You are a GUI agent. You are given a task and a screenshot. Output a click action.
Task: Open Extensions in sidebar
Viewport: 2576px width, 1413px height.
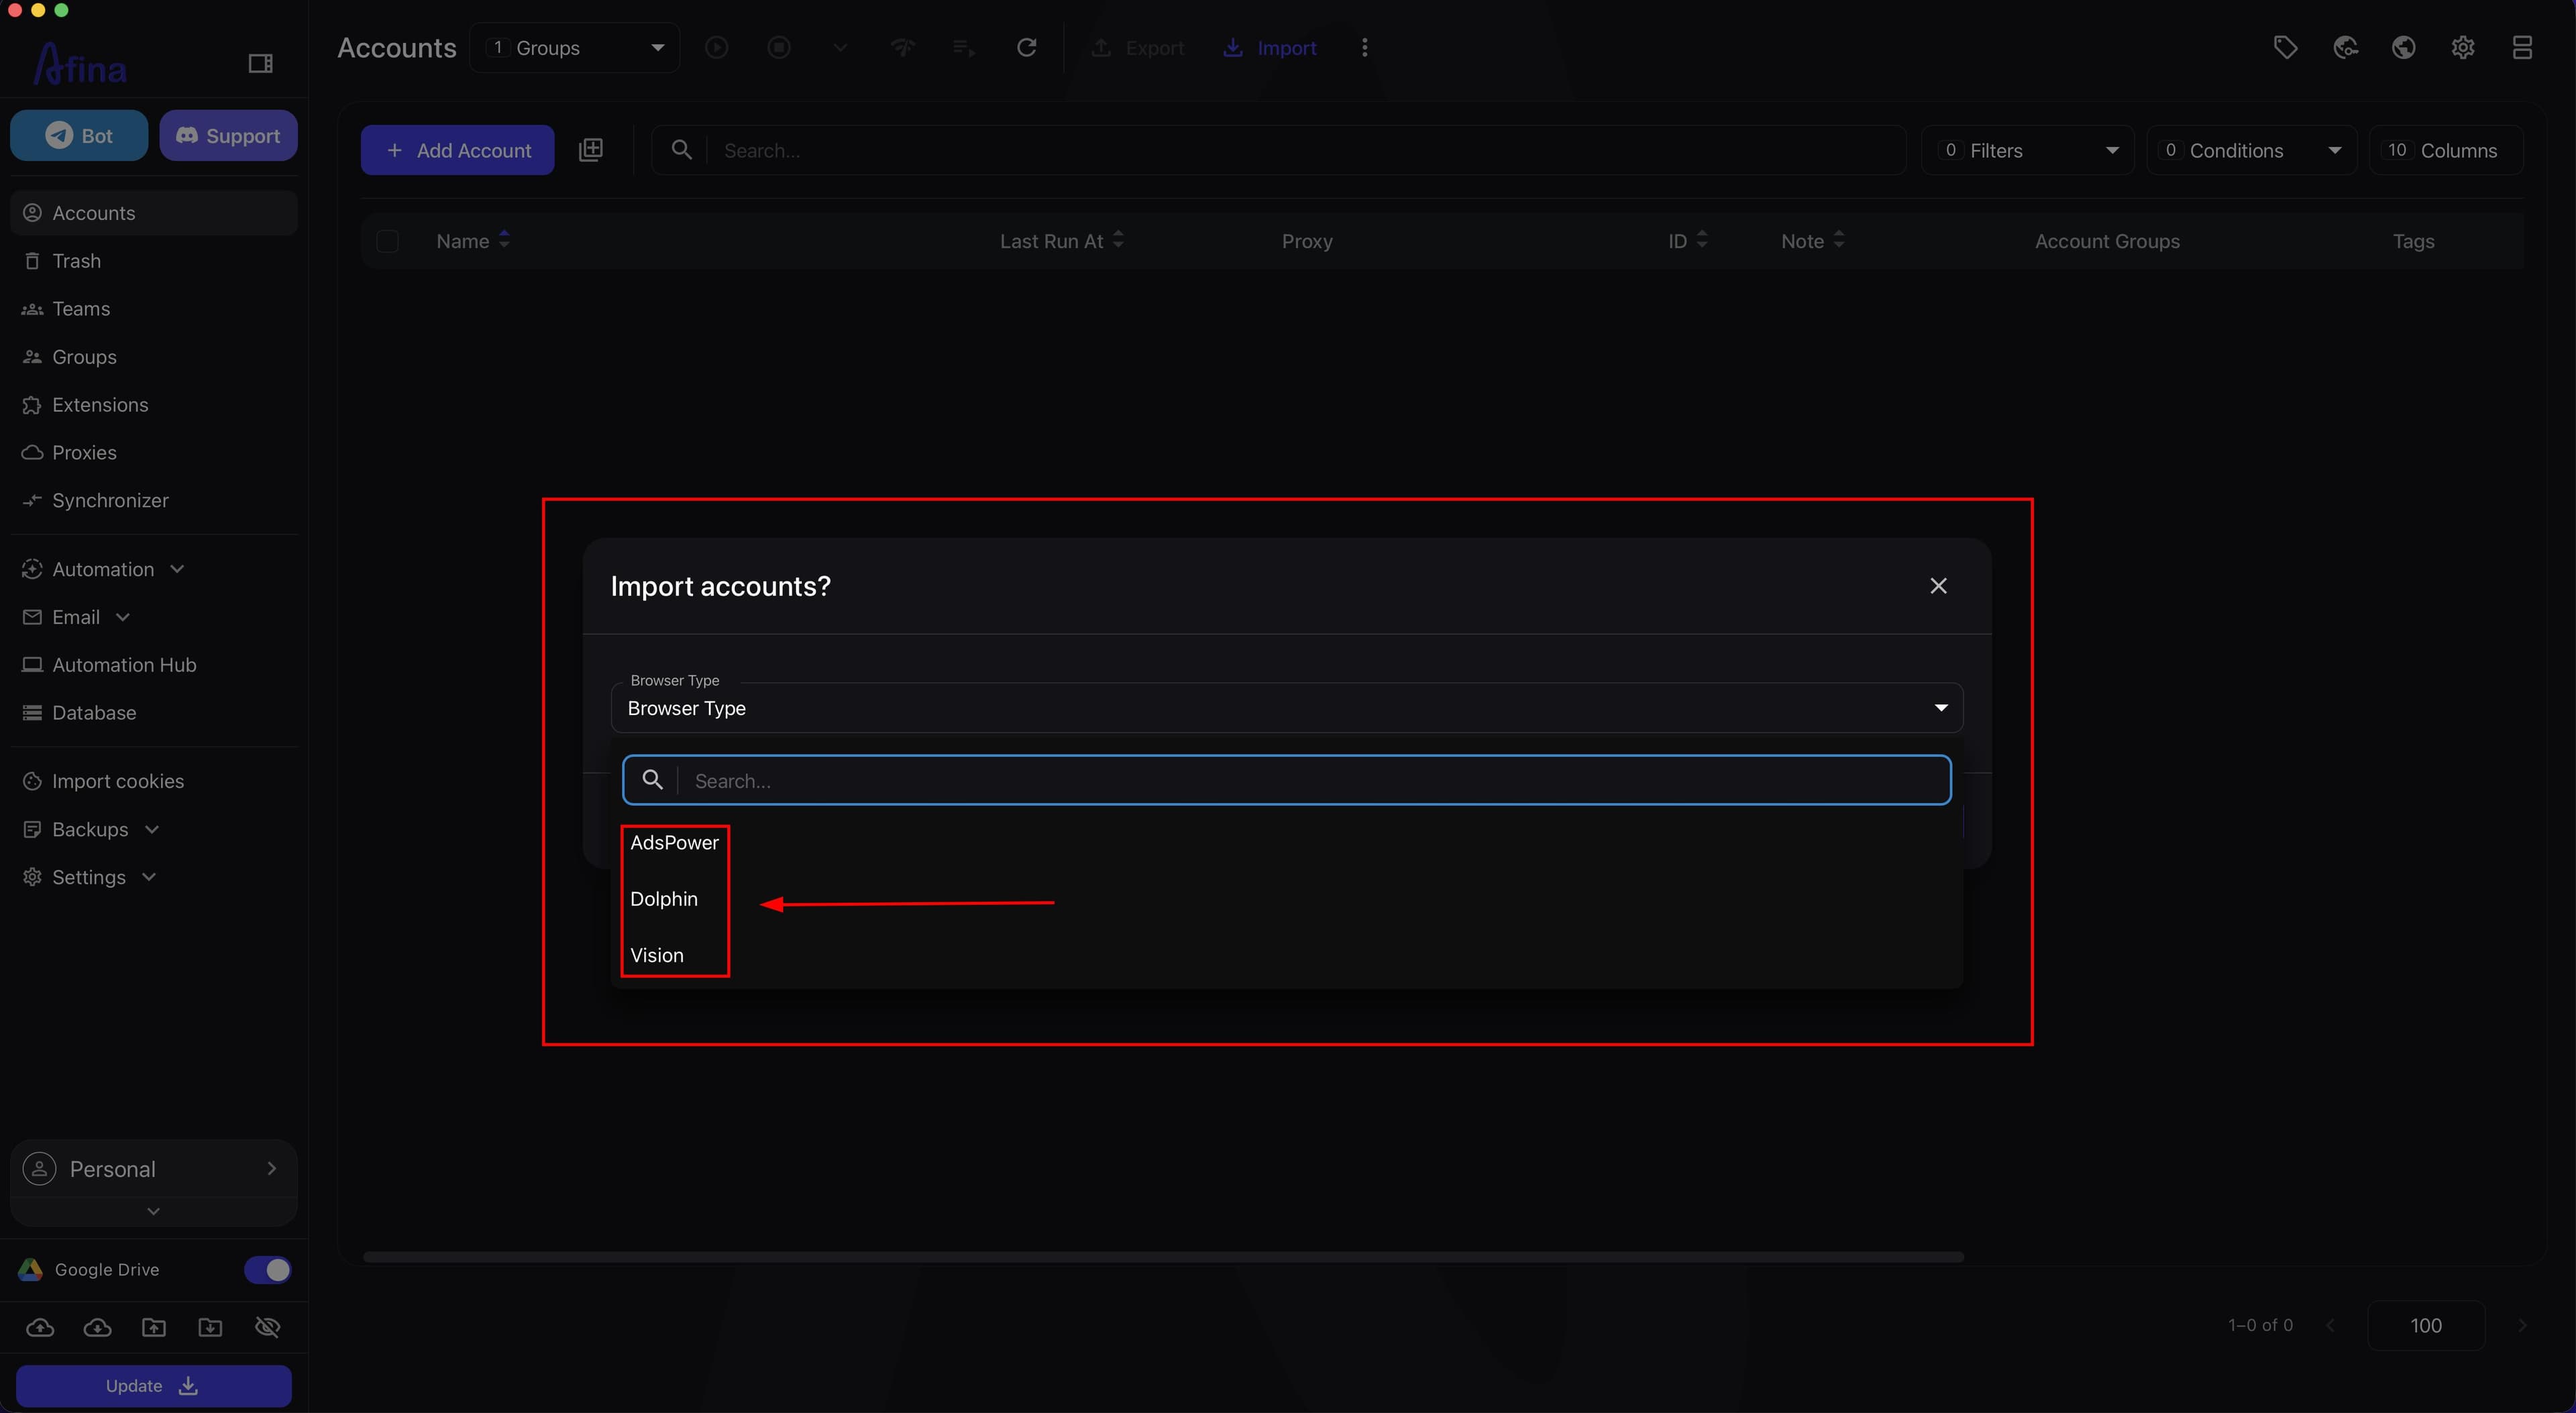point(154,405)
